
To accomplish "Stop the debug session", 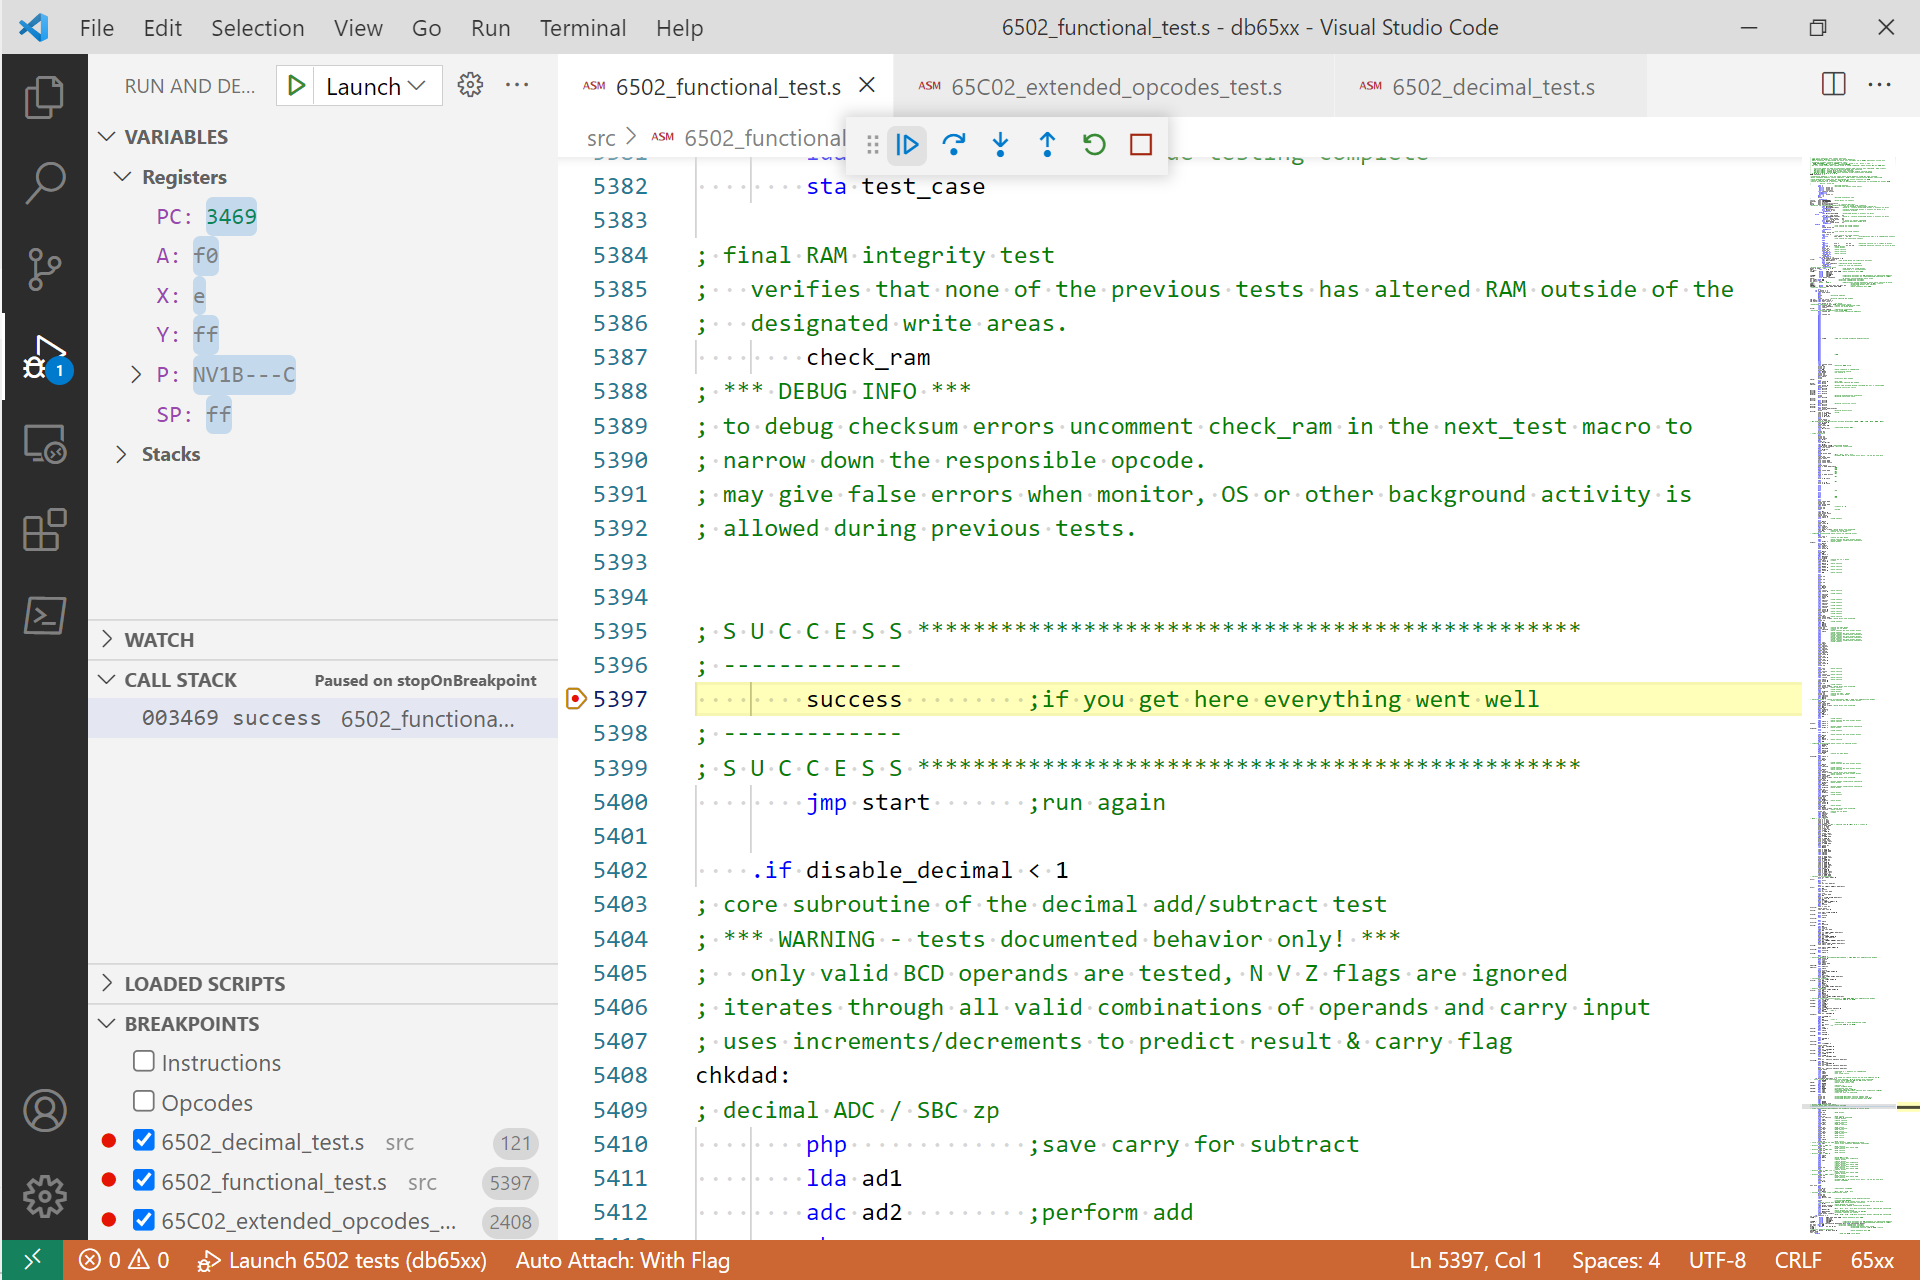I will coord(1140,145).
